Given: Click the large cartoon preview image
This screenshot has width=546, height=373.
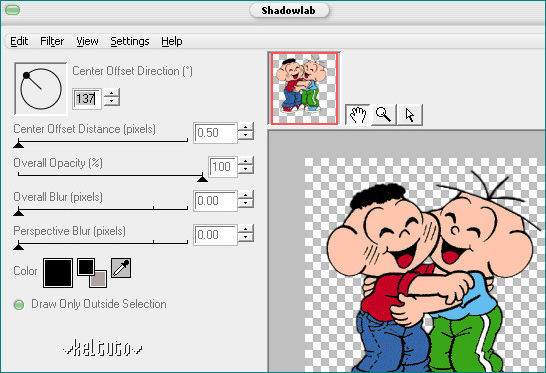Looking at the screenshot, I should click(425, 265).
